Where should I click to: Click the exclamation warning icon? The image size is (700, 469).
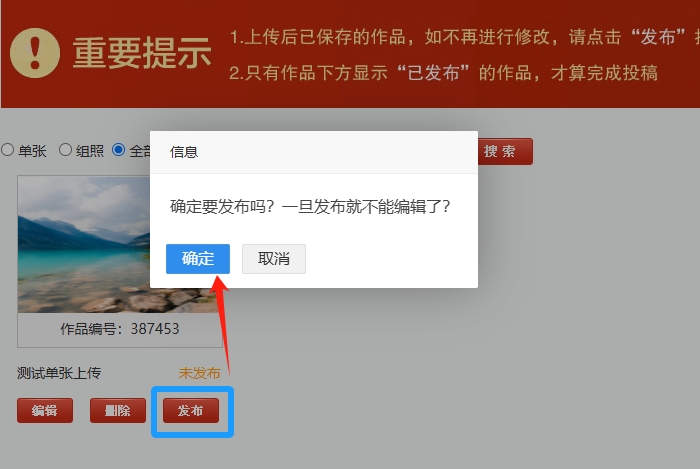click(x=35, y=53)
